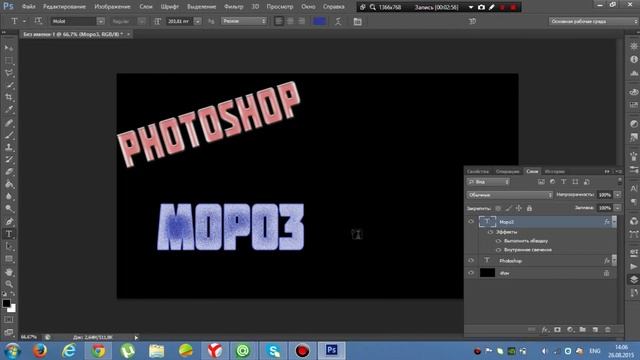The image size is (640, 360).
Task: Select the Dodge tool
Action: pyautogui.click(x=9, y=209)
